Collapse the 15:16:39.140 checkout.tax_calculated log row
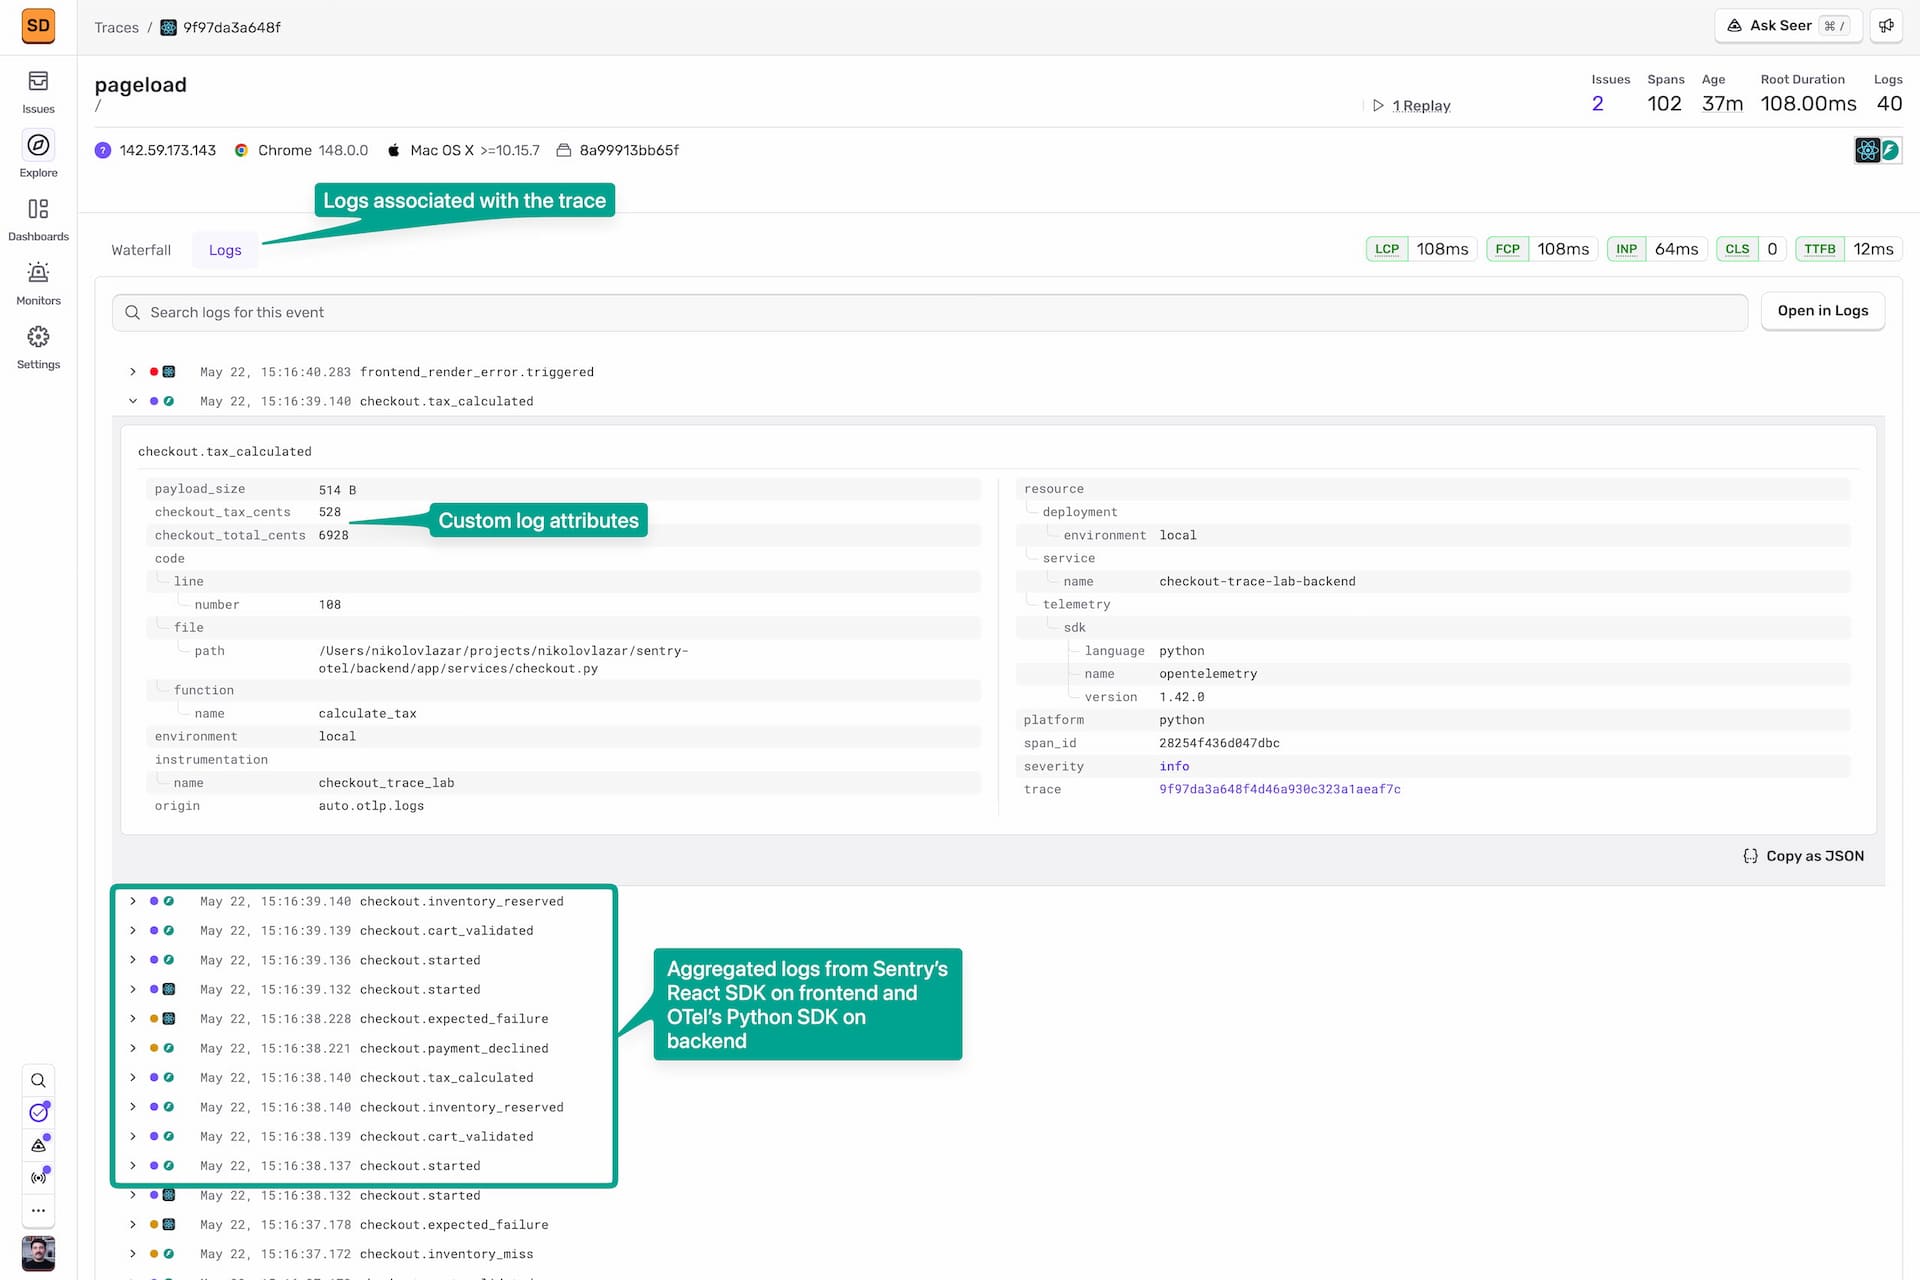Screen dimensions: 1920x1280 [x=133, y=401]
